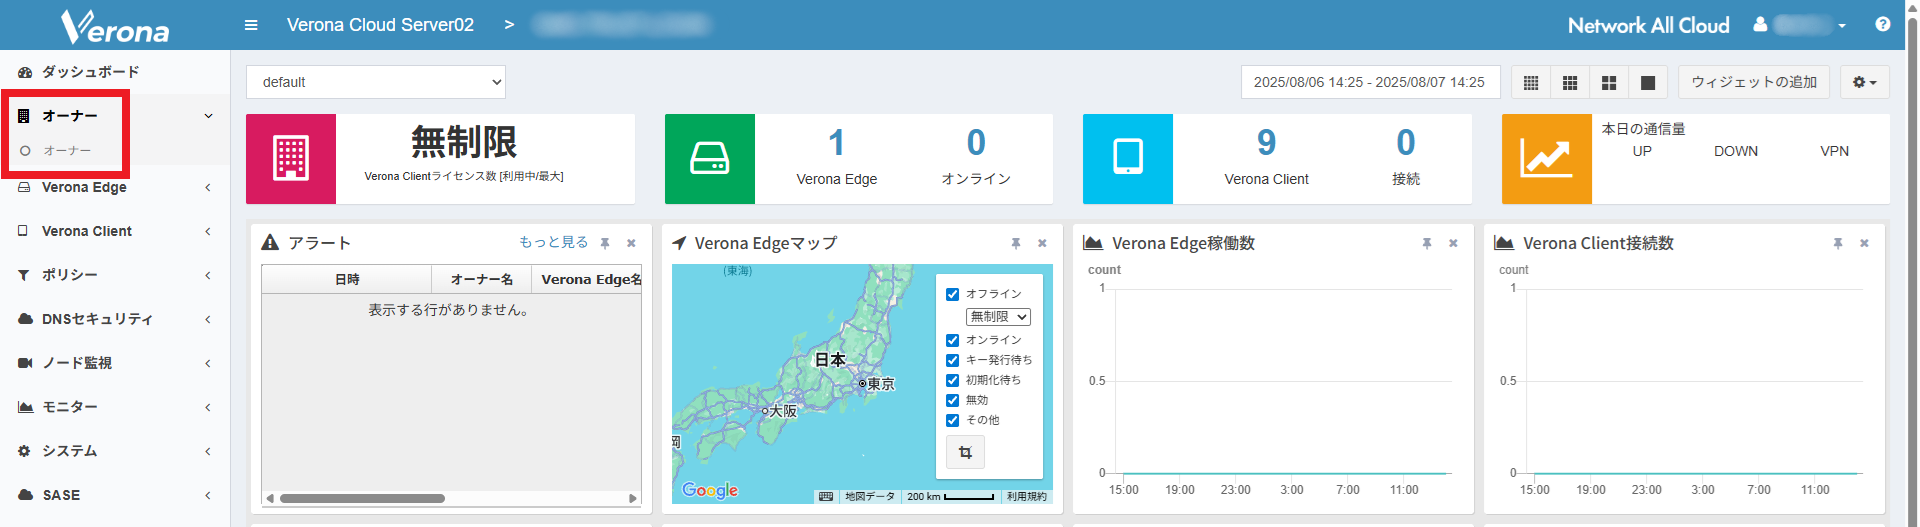1920x527 pixels.
Task: Click the orange traffic chart icon tile
Action: pyautogui.click(x=1547, y=159)
